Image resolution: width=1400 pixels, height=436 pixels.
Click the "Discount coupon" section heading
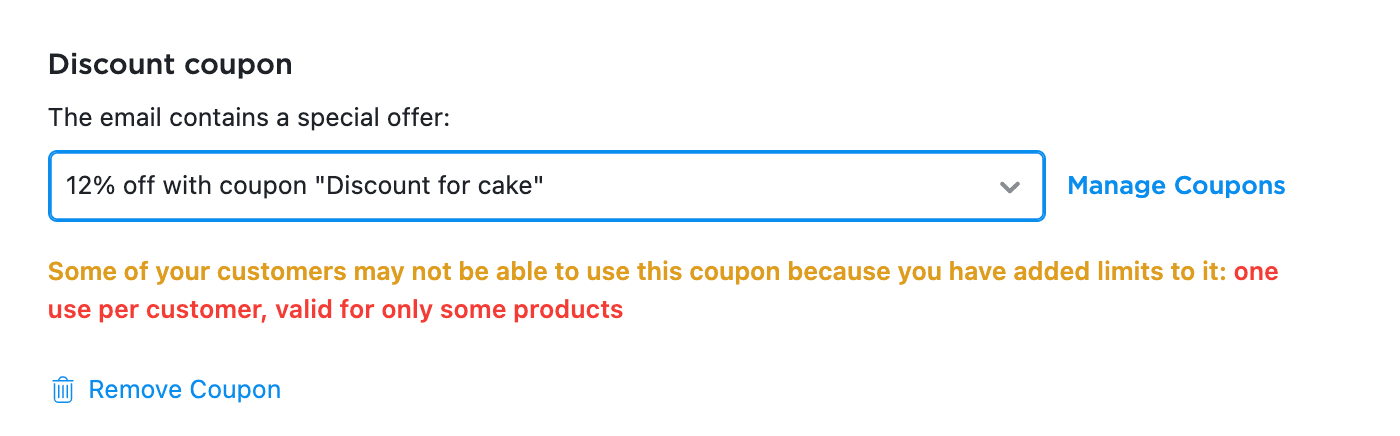[x=170, y=65]
